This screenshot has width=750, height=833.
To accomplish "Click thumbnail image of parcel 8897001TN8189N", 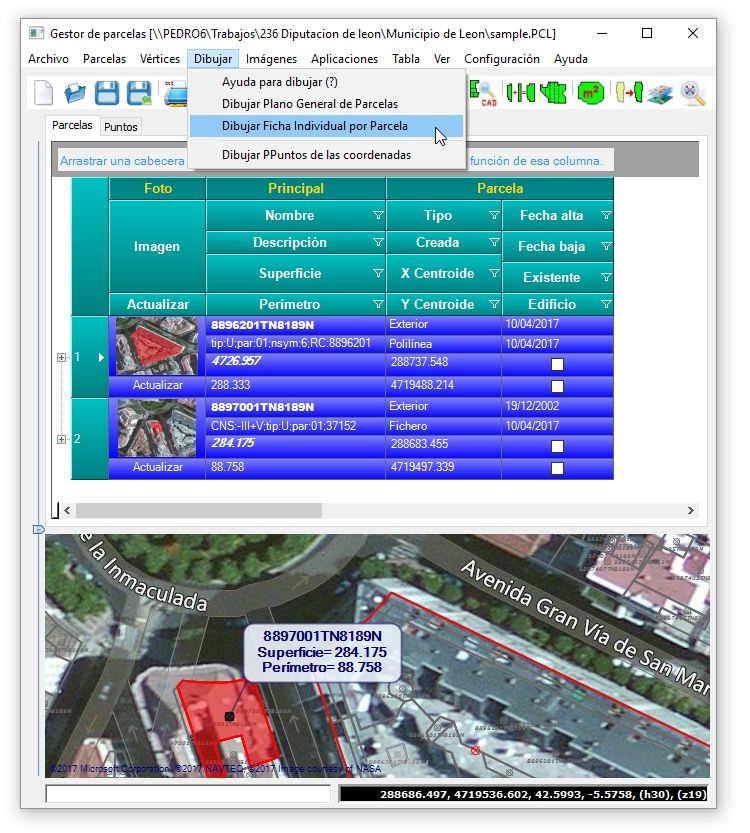I will tap(157, 428).
